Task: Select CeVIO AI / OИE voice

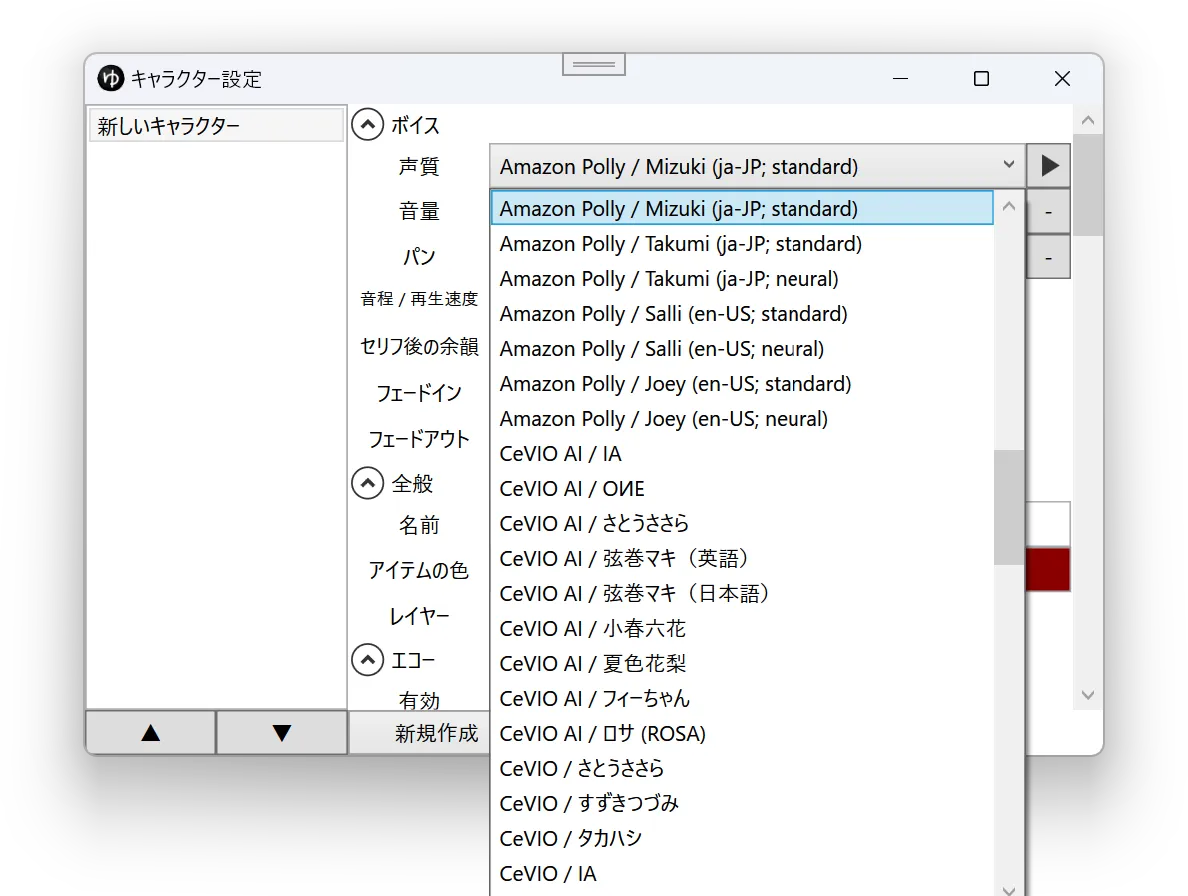Action: click(x=742, y=489)
